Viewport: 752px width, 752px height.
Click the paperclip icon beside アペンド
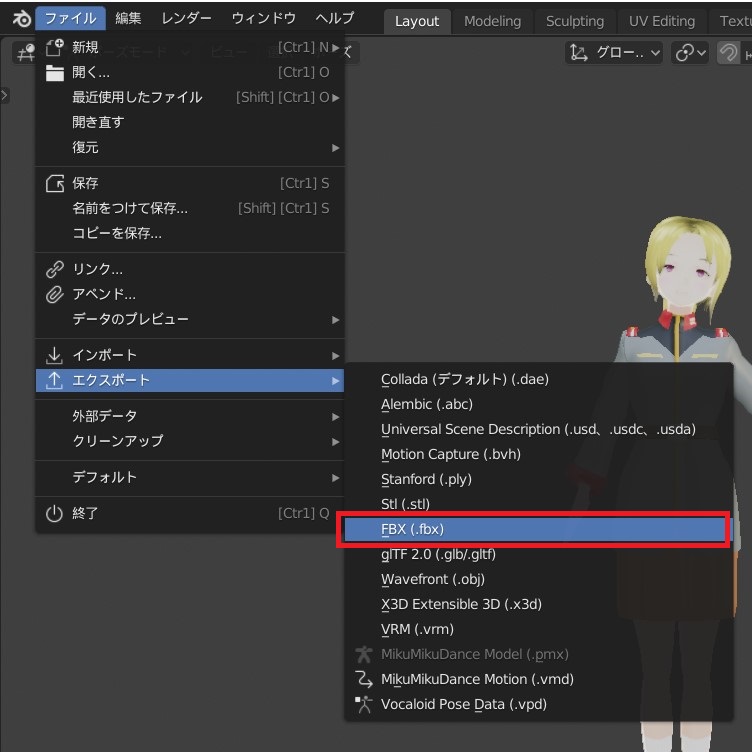click(x=55, y=294)
